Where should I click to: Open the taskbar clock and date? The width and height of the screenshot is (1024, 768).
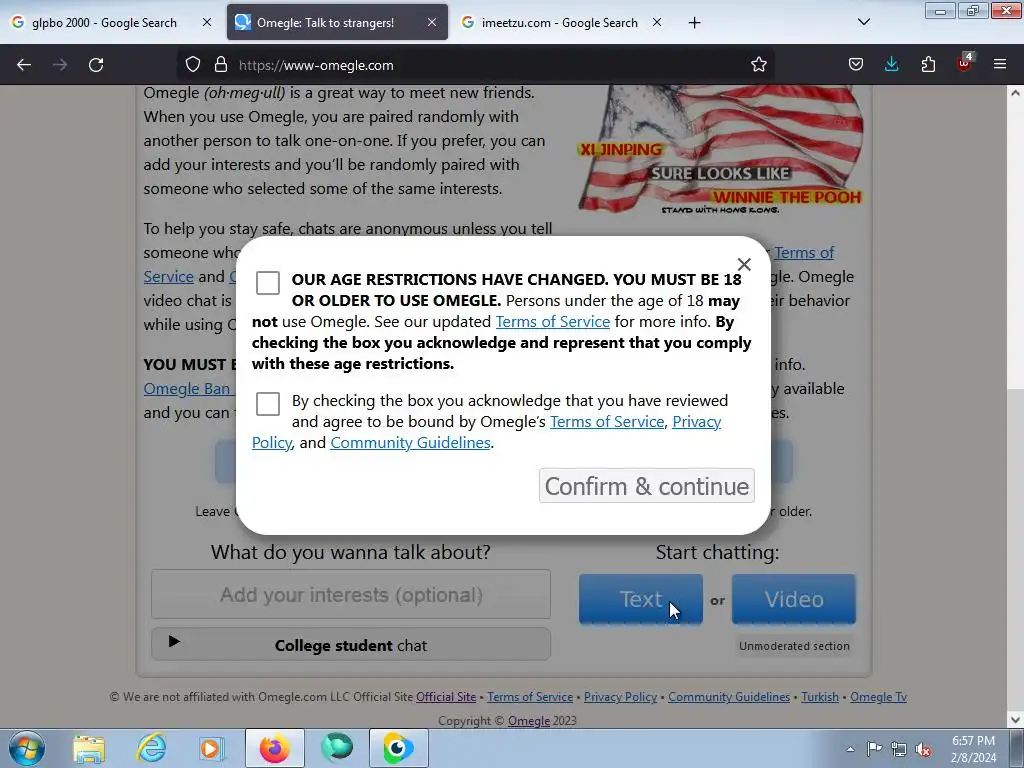(973, 749)
